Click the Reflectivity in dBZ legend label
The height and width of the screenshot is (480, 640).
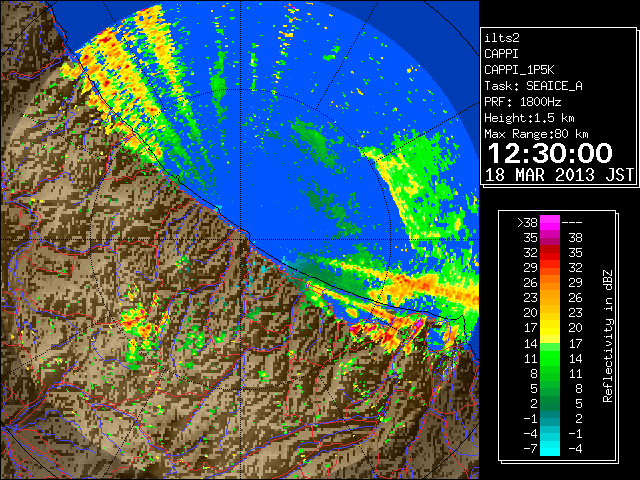tap(608, 336)
